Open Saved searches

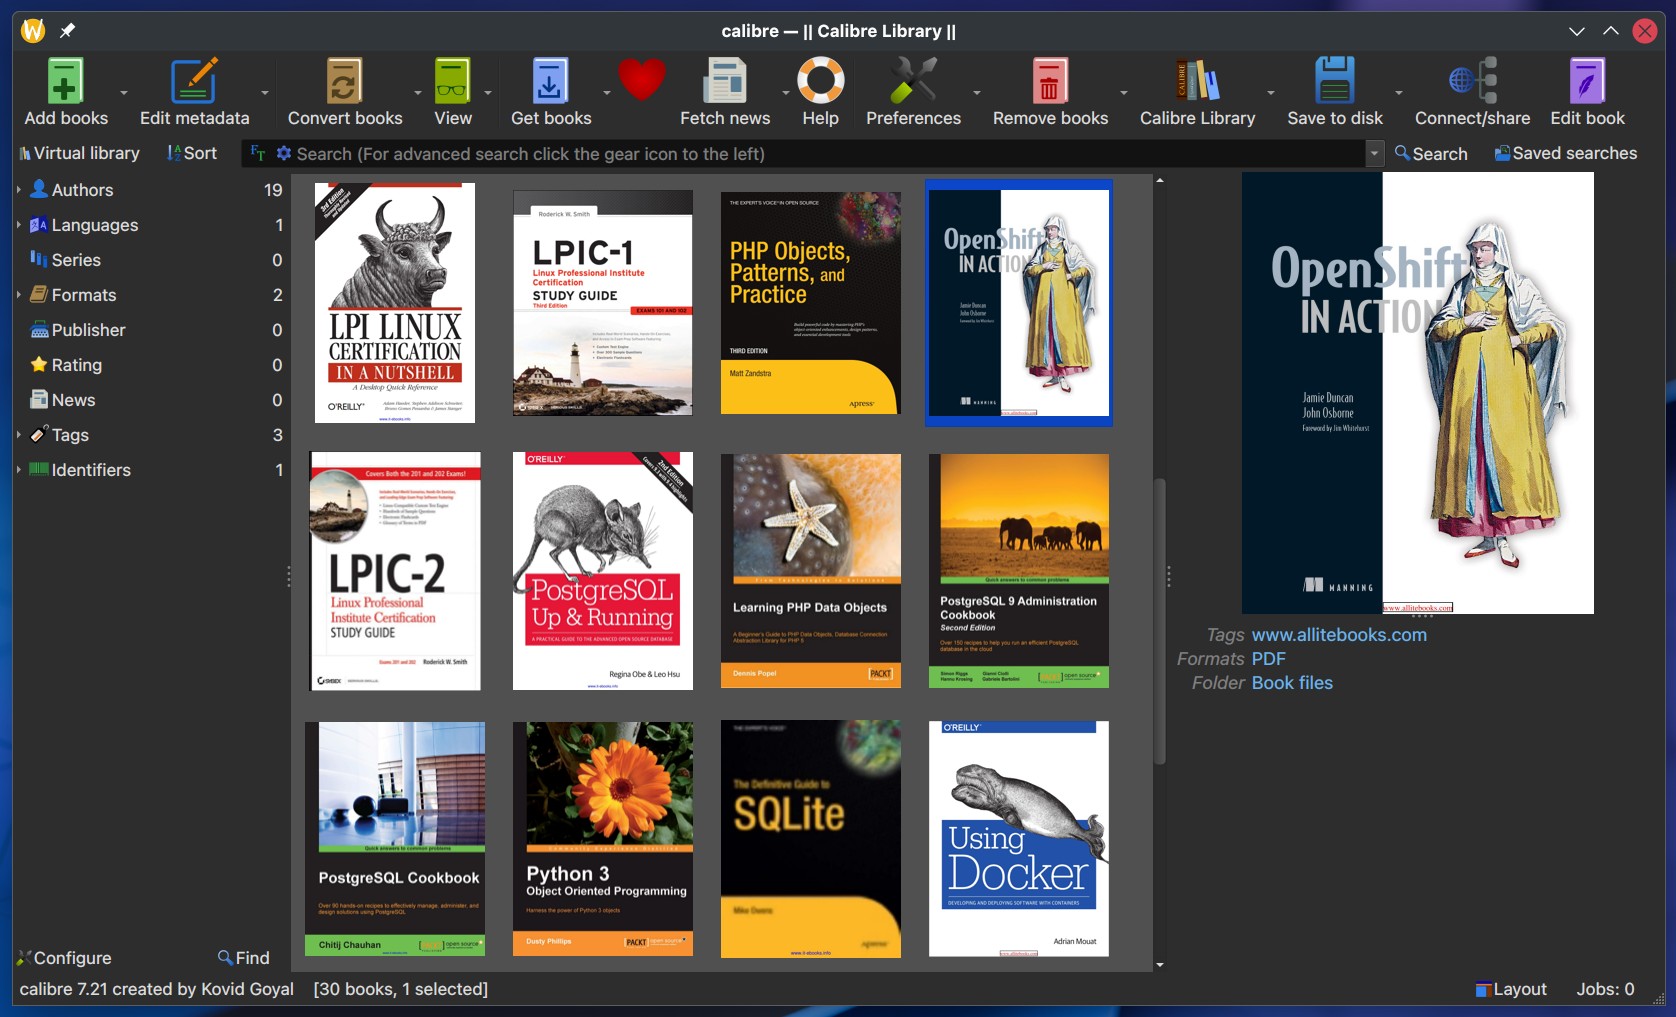coord(1565,153)
